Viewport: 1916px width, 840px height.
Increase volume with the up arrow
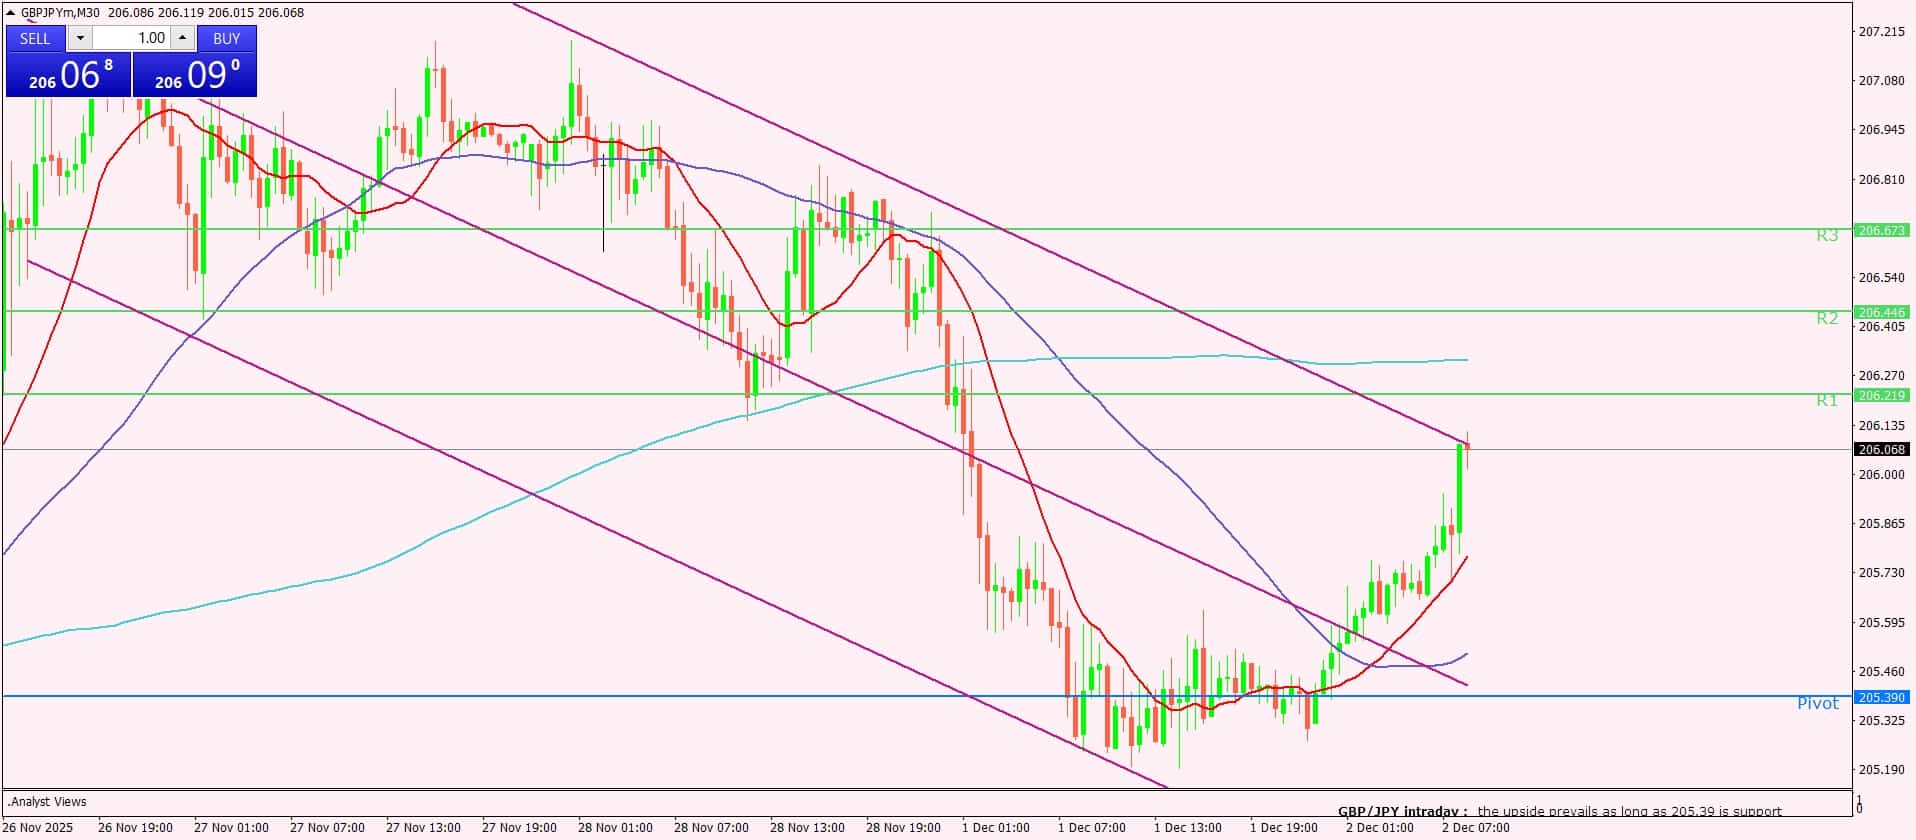coord(183,38)
